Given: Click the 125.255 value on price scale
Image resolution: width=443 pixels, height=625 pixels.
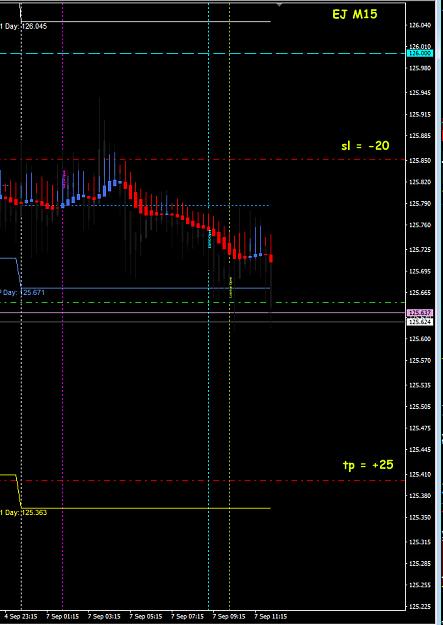Looking at the screenshot, I should (x=420, y=586).
